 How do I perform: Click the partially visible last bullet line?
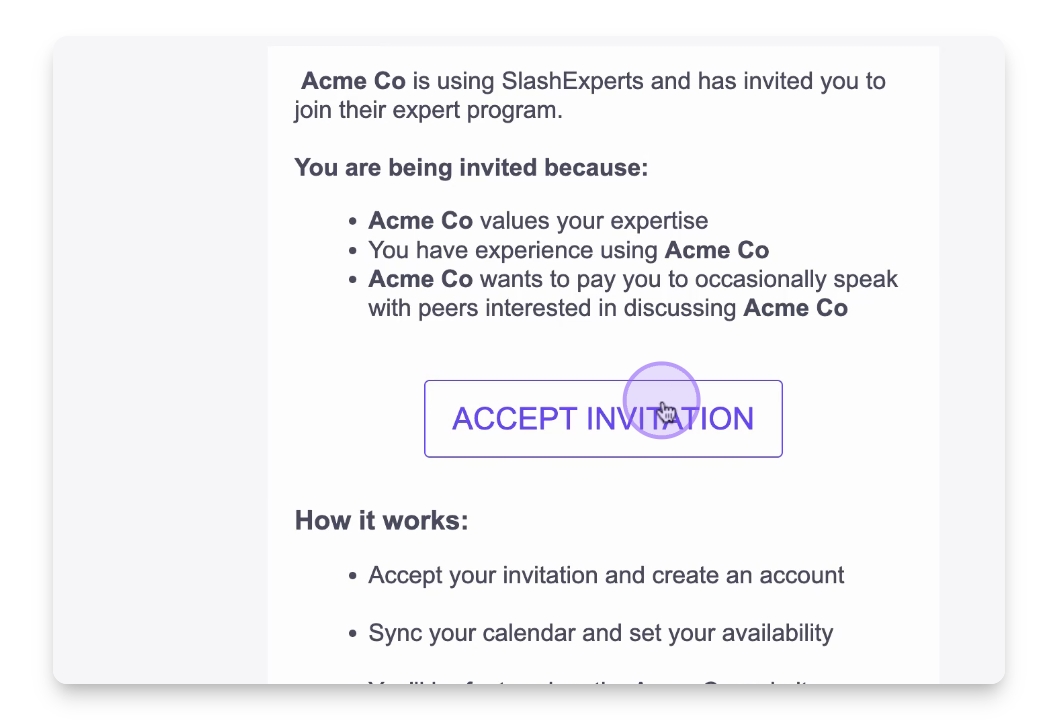pos(590,681)
